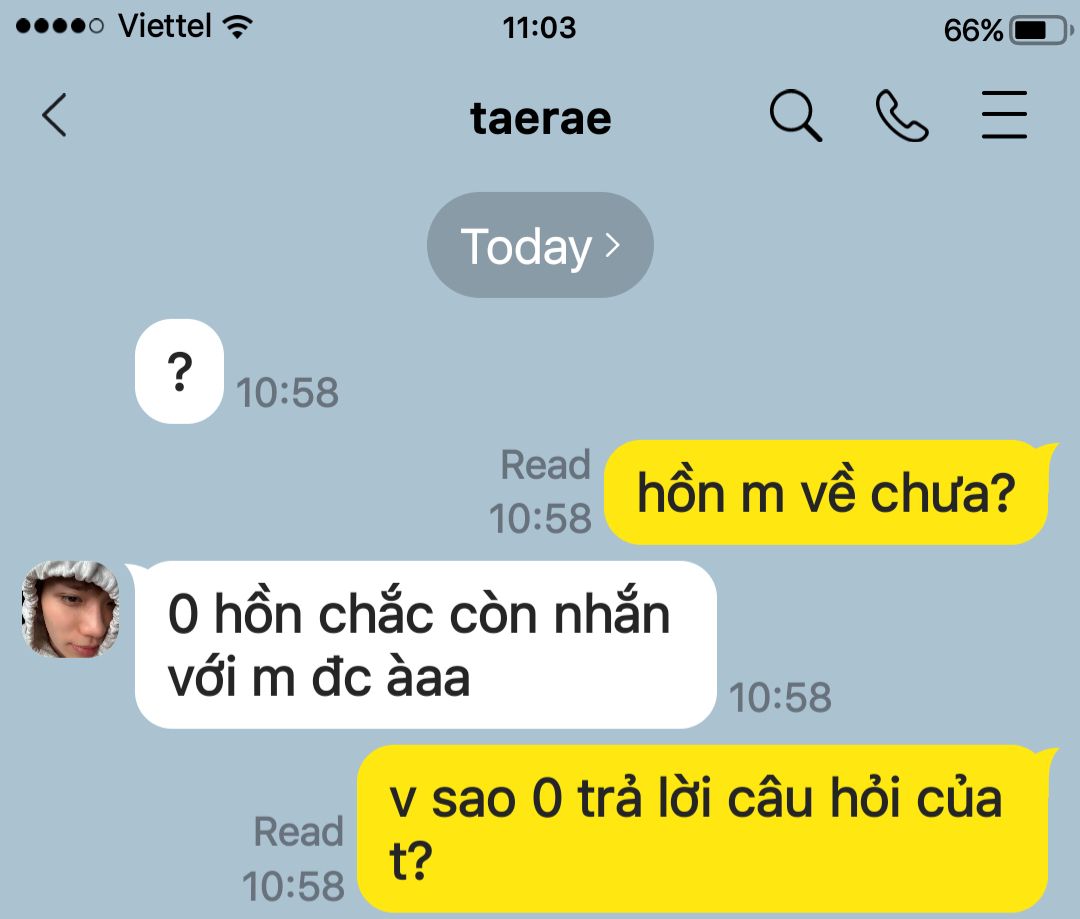Start a call with phone icon
The height and width of the screenshot is (919, 1080).
pyautogui.click(x=902, y=116)
